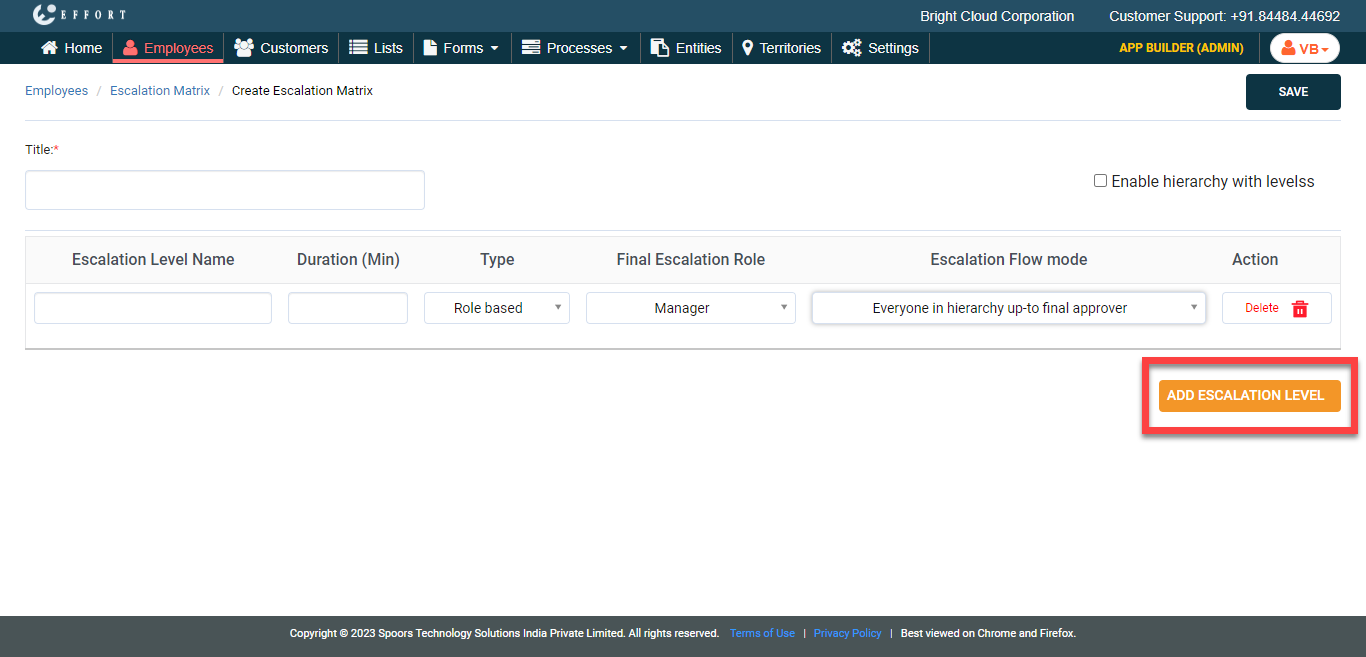Screen dimensions: 1366x657
Task: Open the Type 'Role based' dropdown
Action: 496,308
